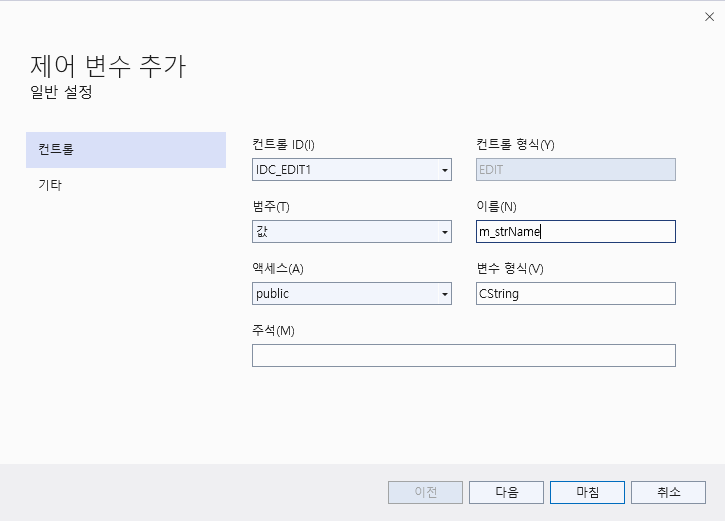Click the disabled 컨트롤 형식 EDIT field
Screen dimensions: 725x521
click(576, 170)
